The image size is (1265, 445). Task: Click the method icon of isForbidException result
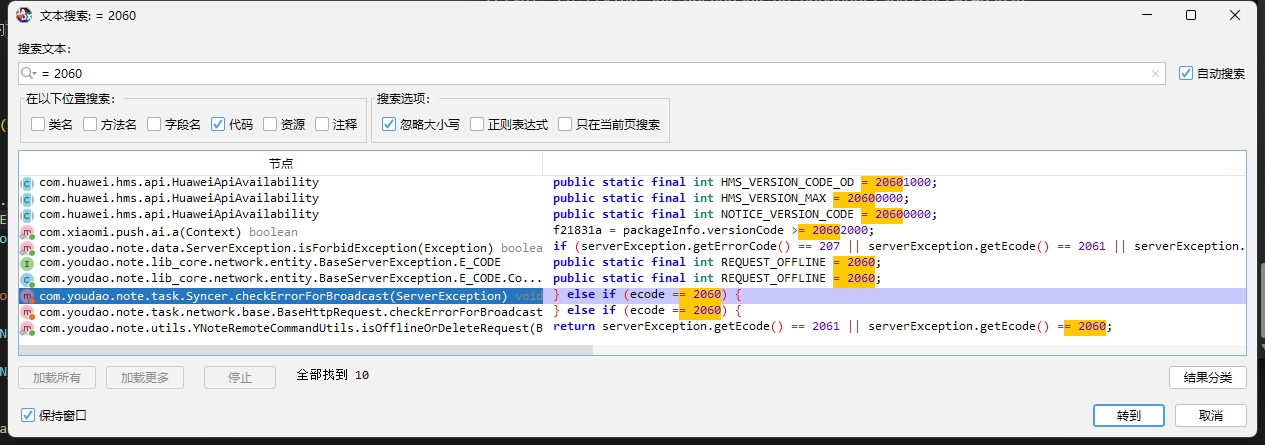pyautogui.click(x=27, y=248)
